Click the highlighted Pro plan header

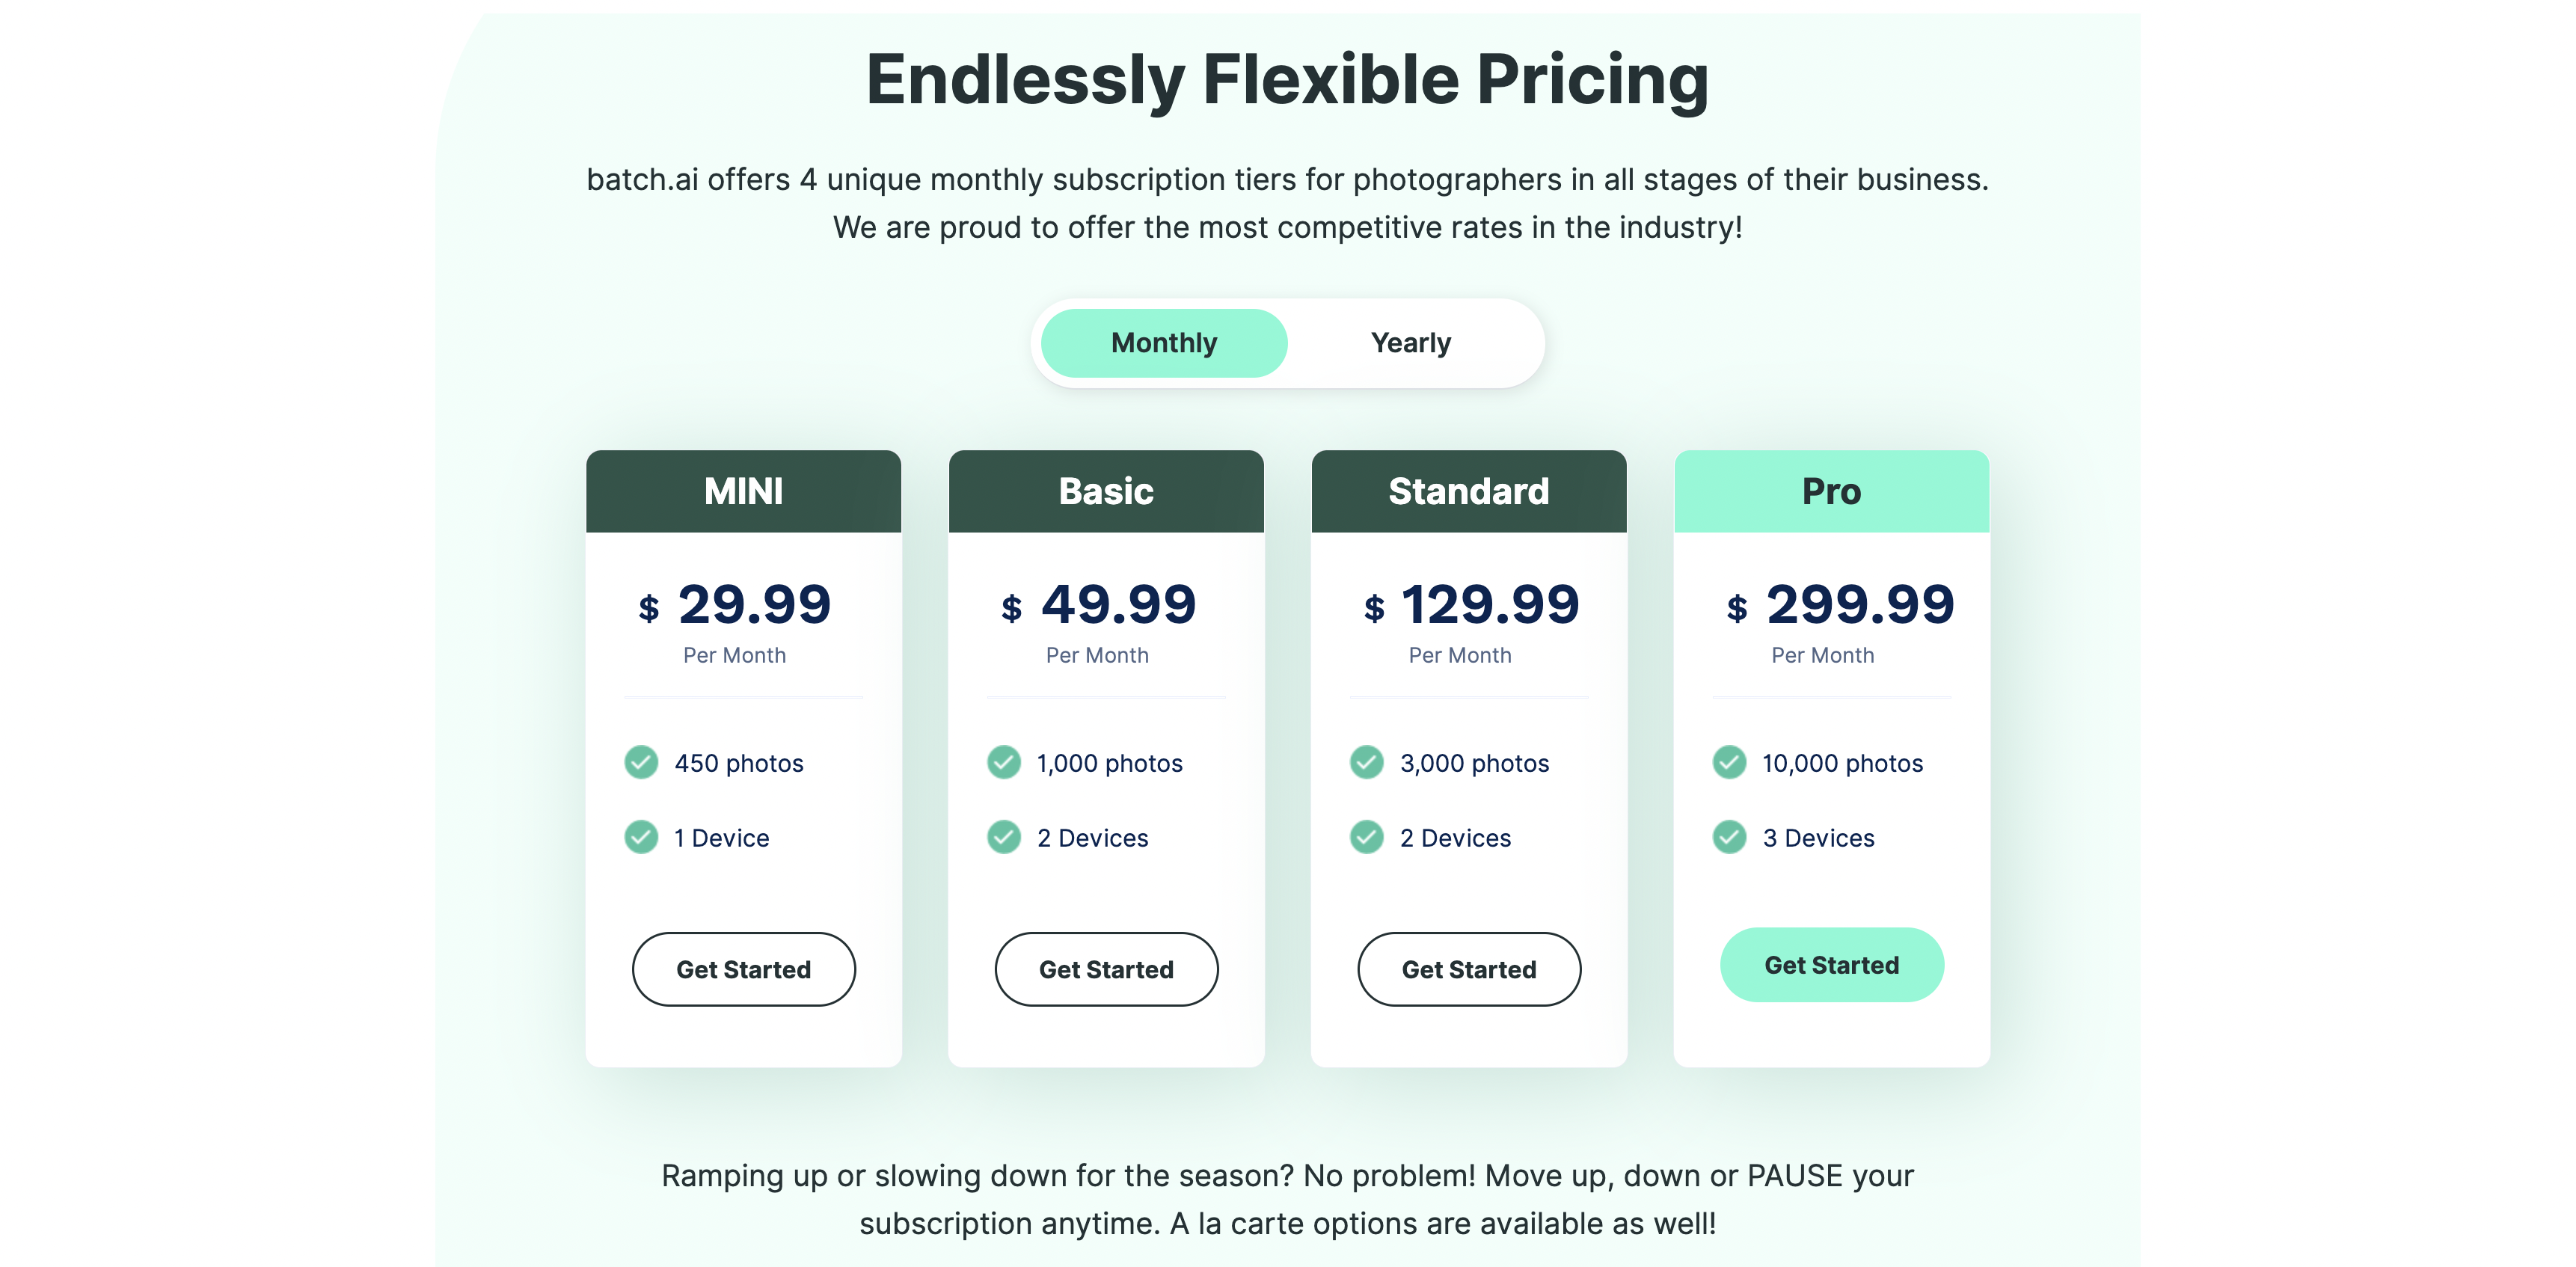[x=1832, y=491]
